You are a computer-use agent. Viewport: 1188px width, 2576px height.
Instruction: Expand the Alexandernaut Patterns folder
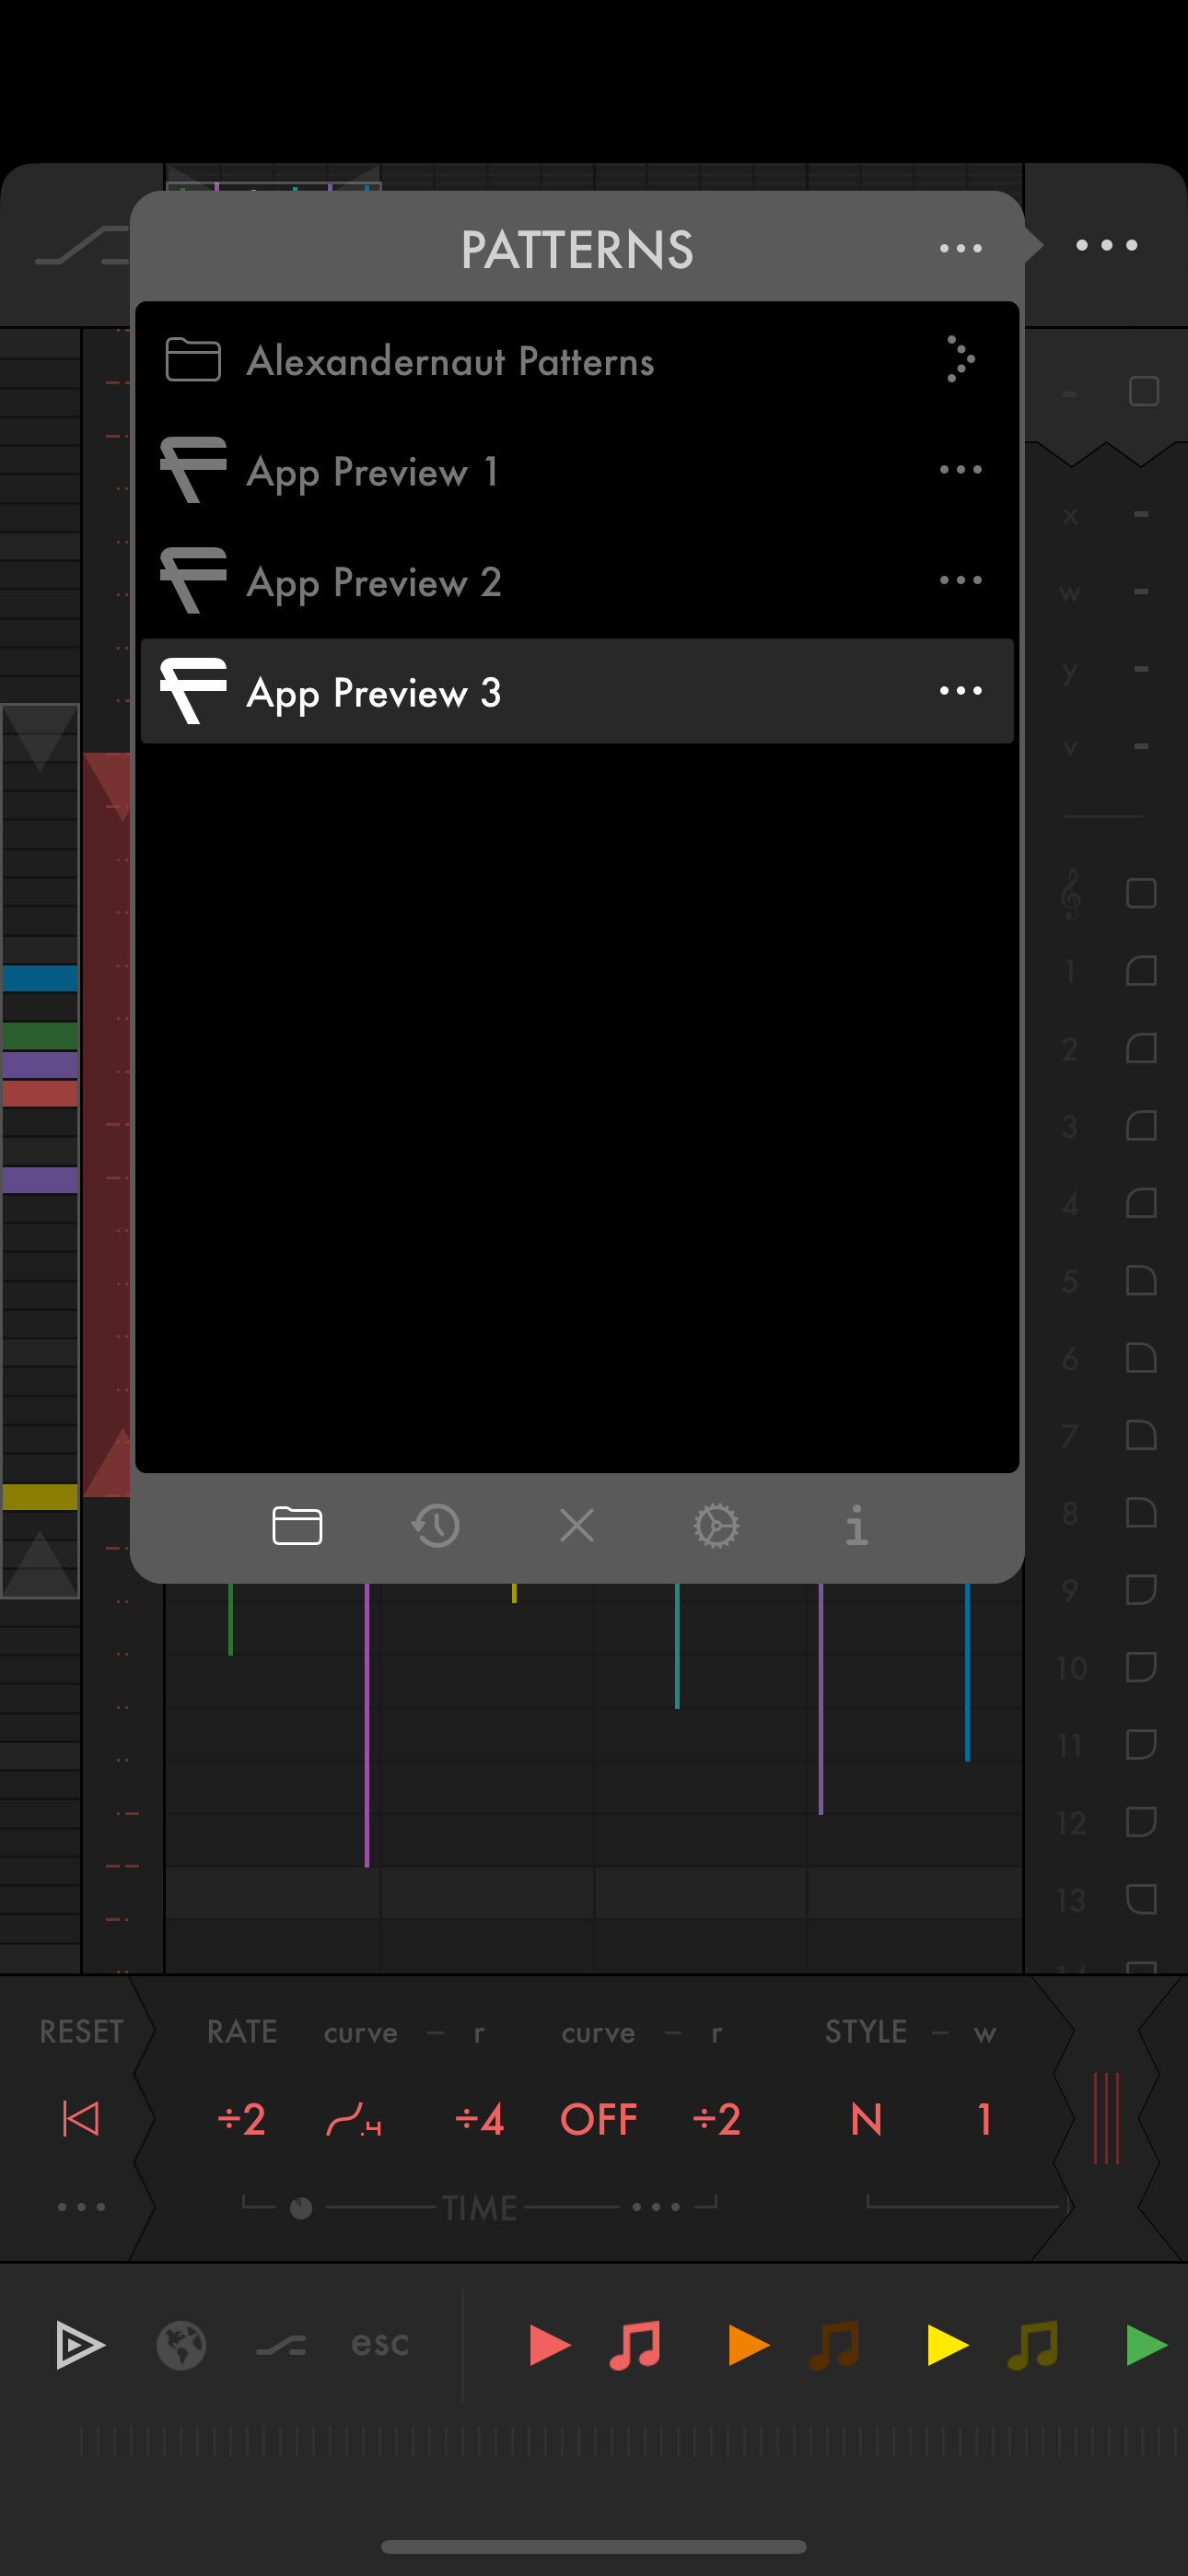tap(959, 360)
